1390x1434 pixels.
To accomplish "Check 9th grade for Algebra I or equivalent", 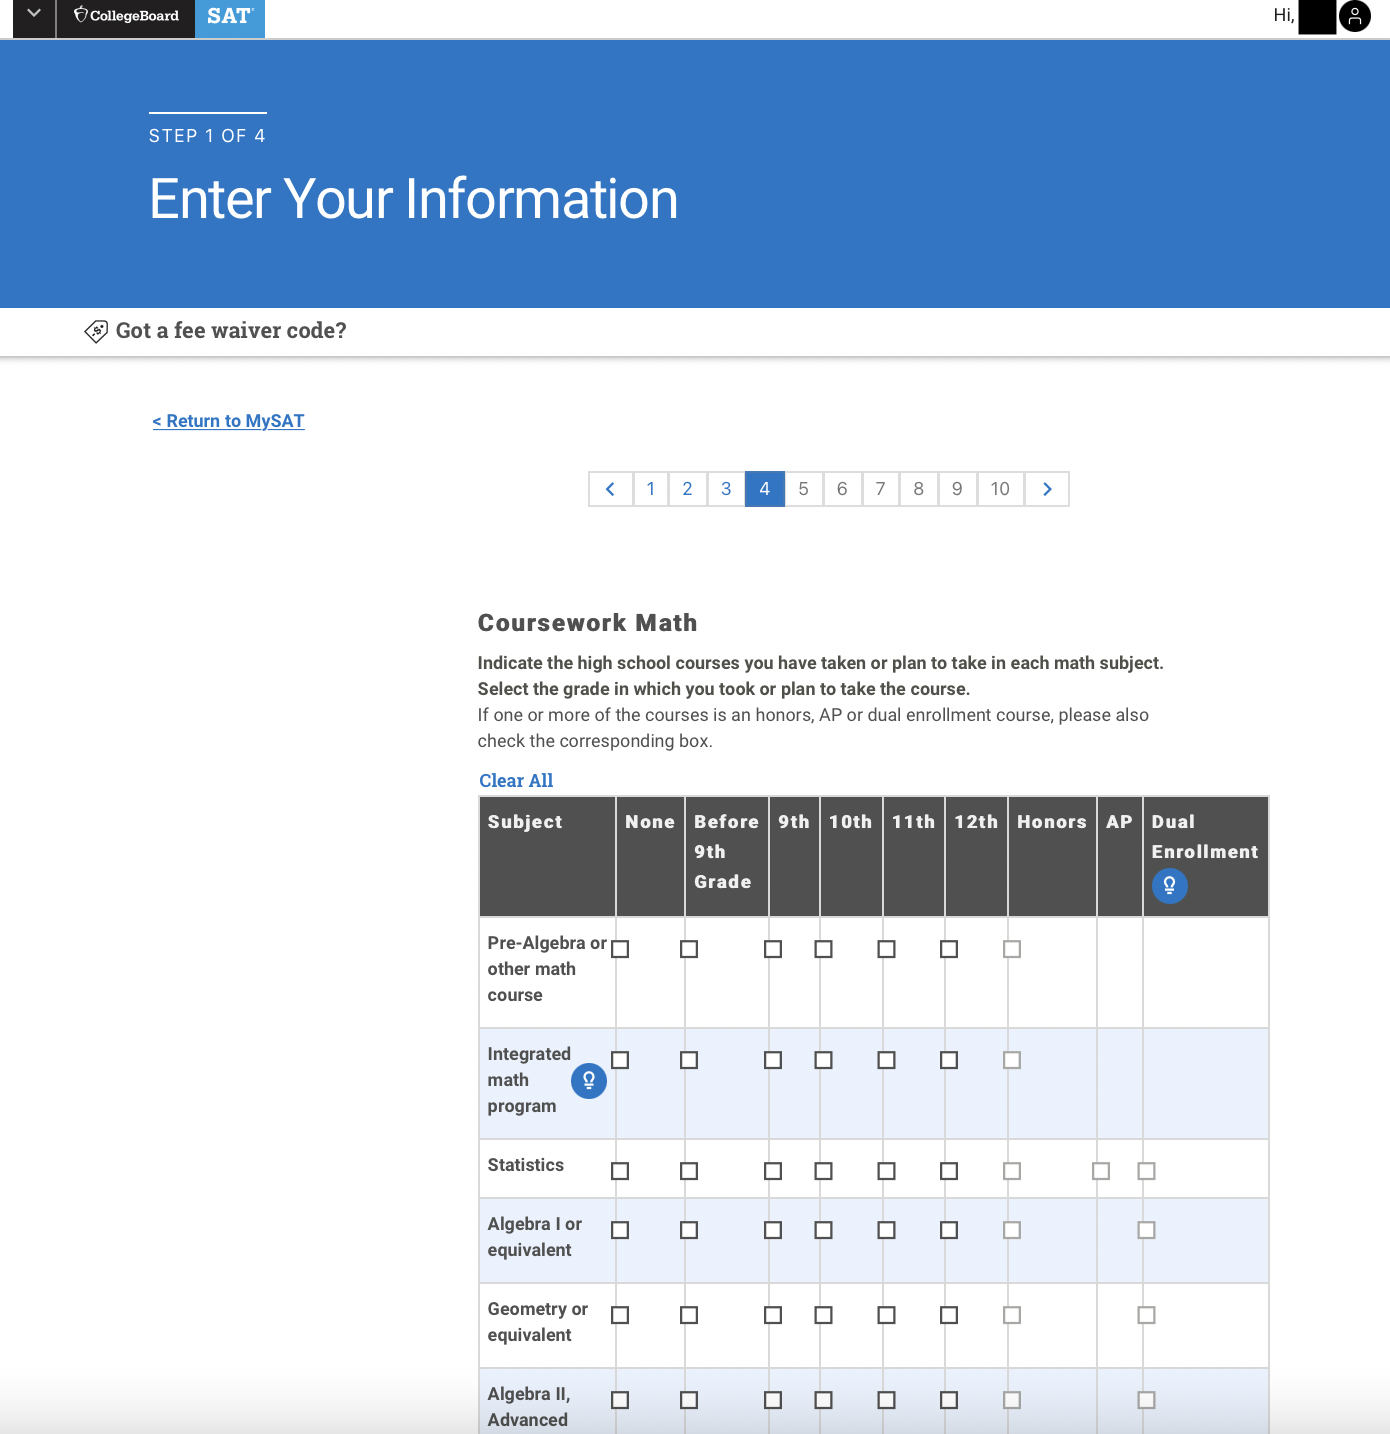I will (x=772, y=1230).
